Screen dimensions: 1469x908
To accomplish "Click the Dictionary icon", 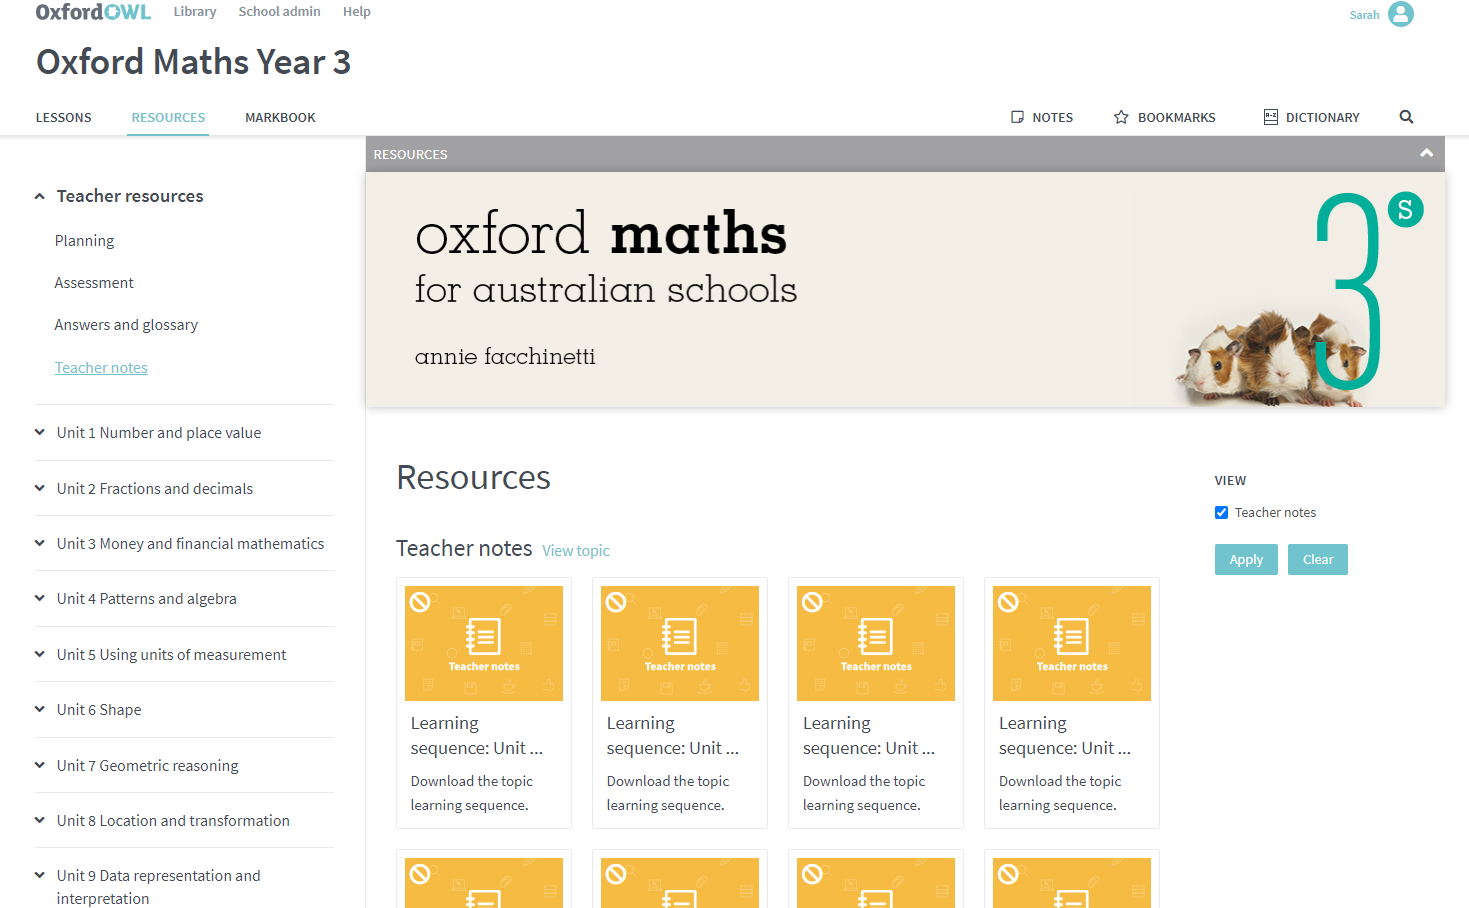I will [x=1271, y=117].
